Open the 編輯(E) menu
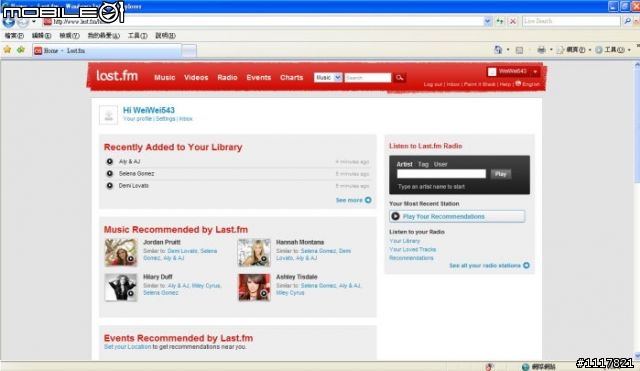This screenshot has width=640, height=371. click(41, 36)
